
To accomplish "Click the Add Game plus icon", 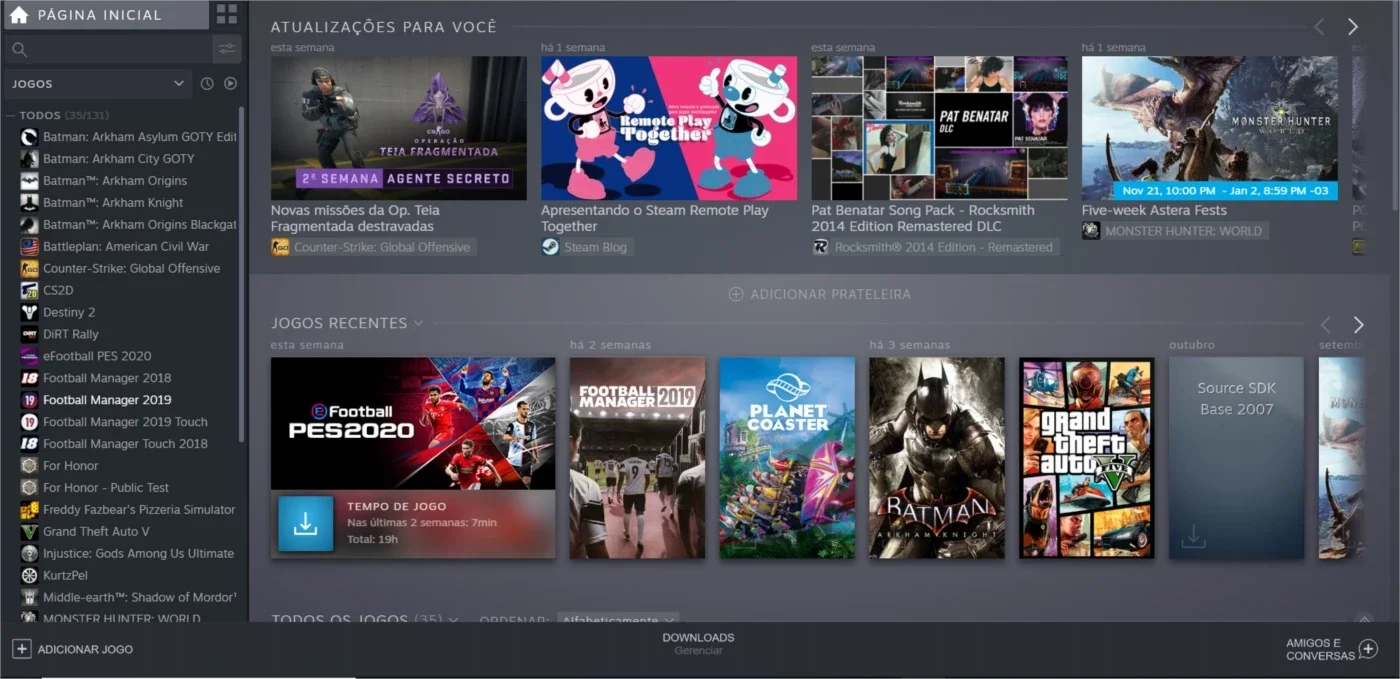I will [x=21, y=649].
